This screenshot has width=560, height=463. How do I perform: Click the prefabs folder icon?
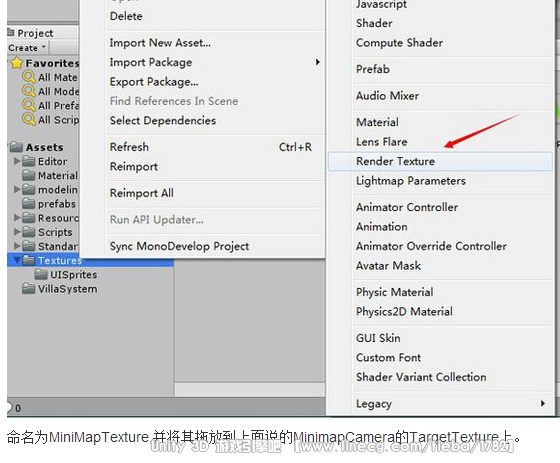[29, 203]
